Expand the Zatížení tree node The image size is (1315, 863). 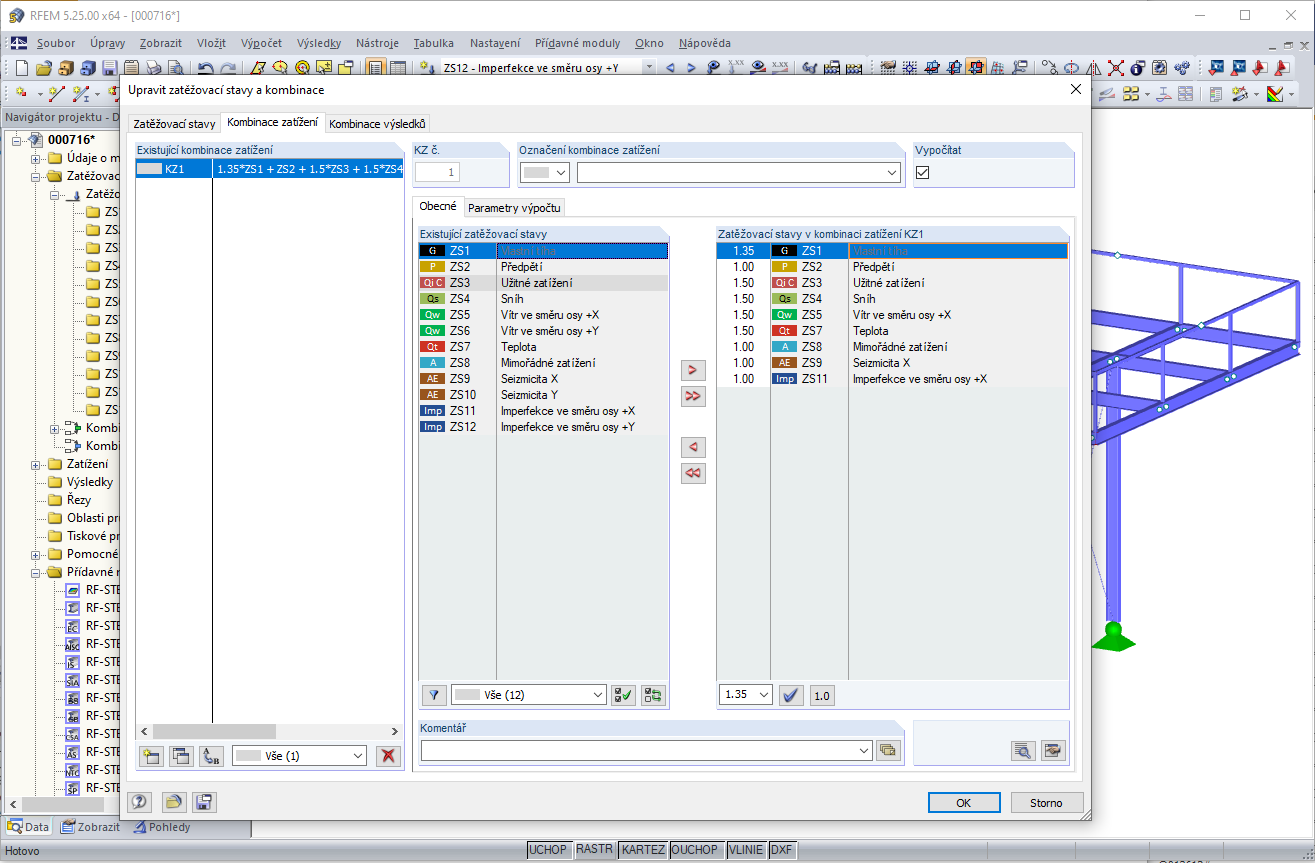pyautogui.click(x=37, y=464)
